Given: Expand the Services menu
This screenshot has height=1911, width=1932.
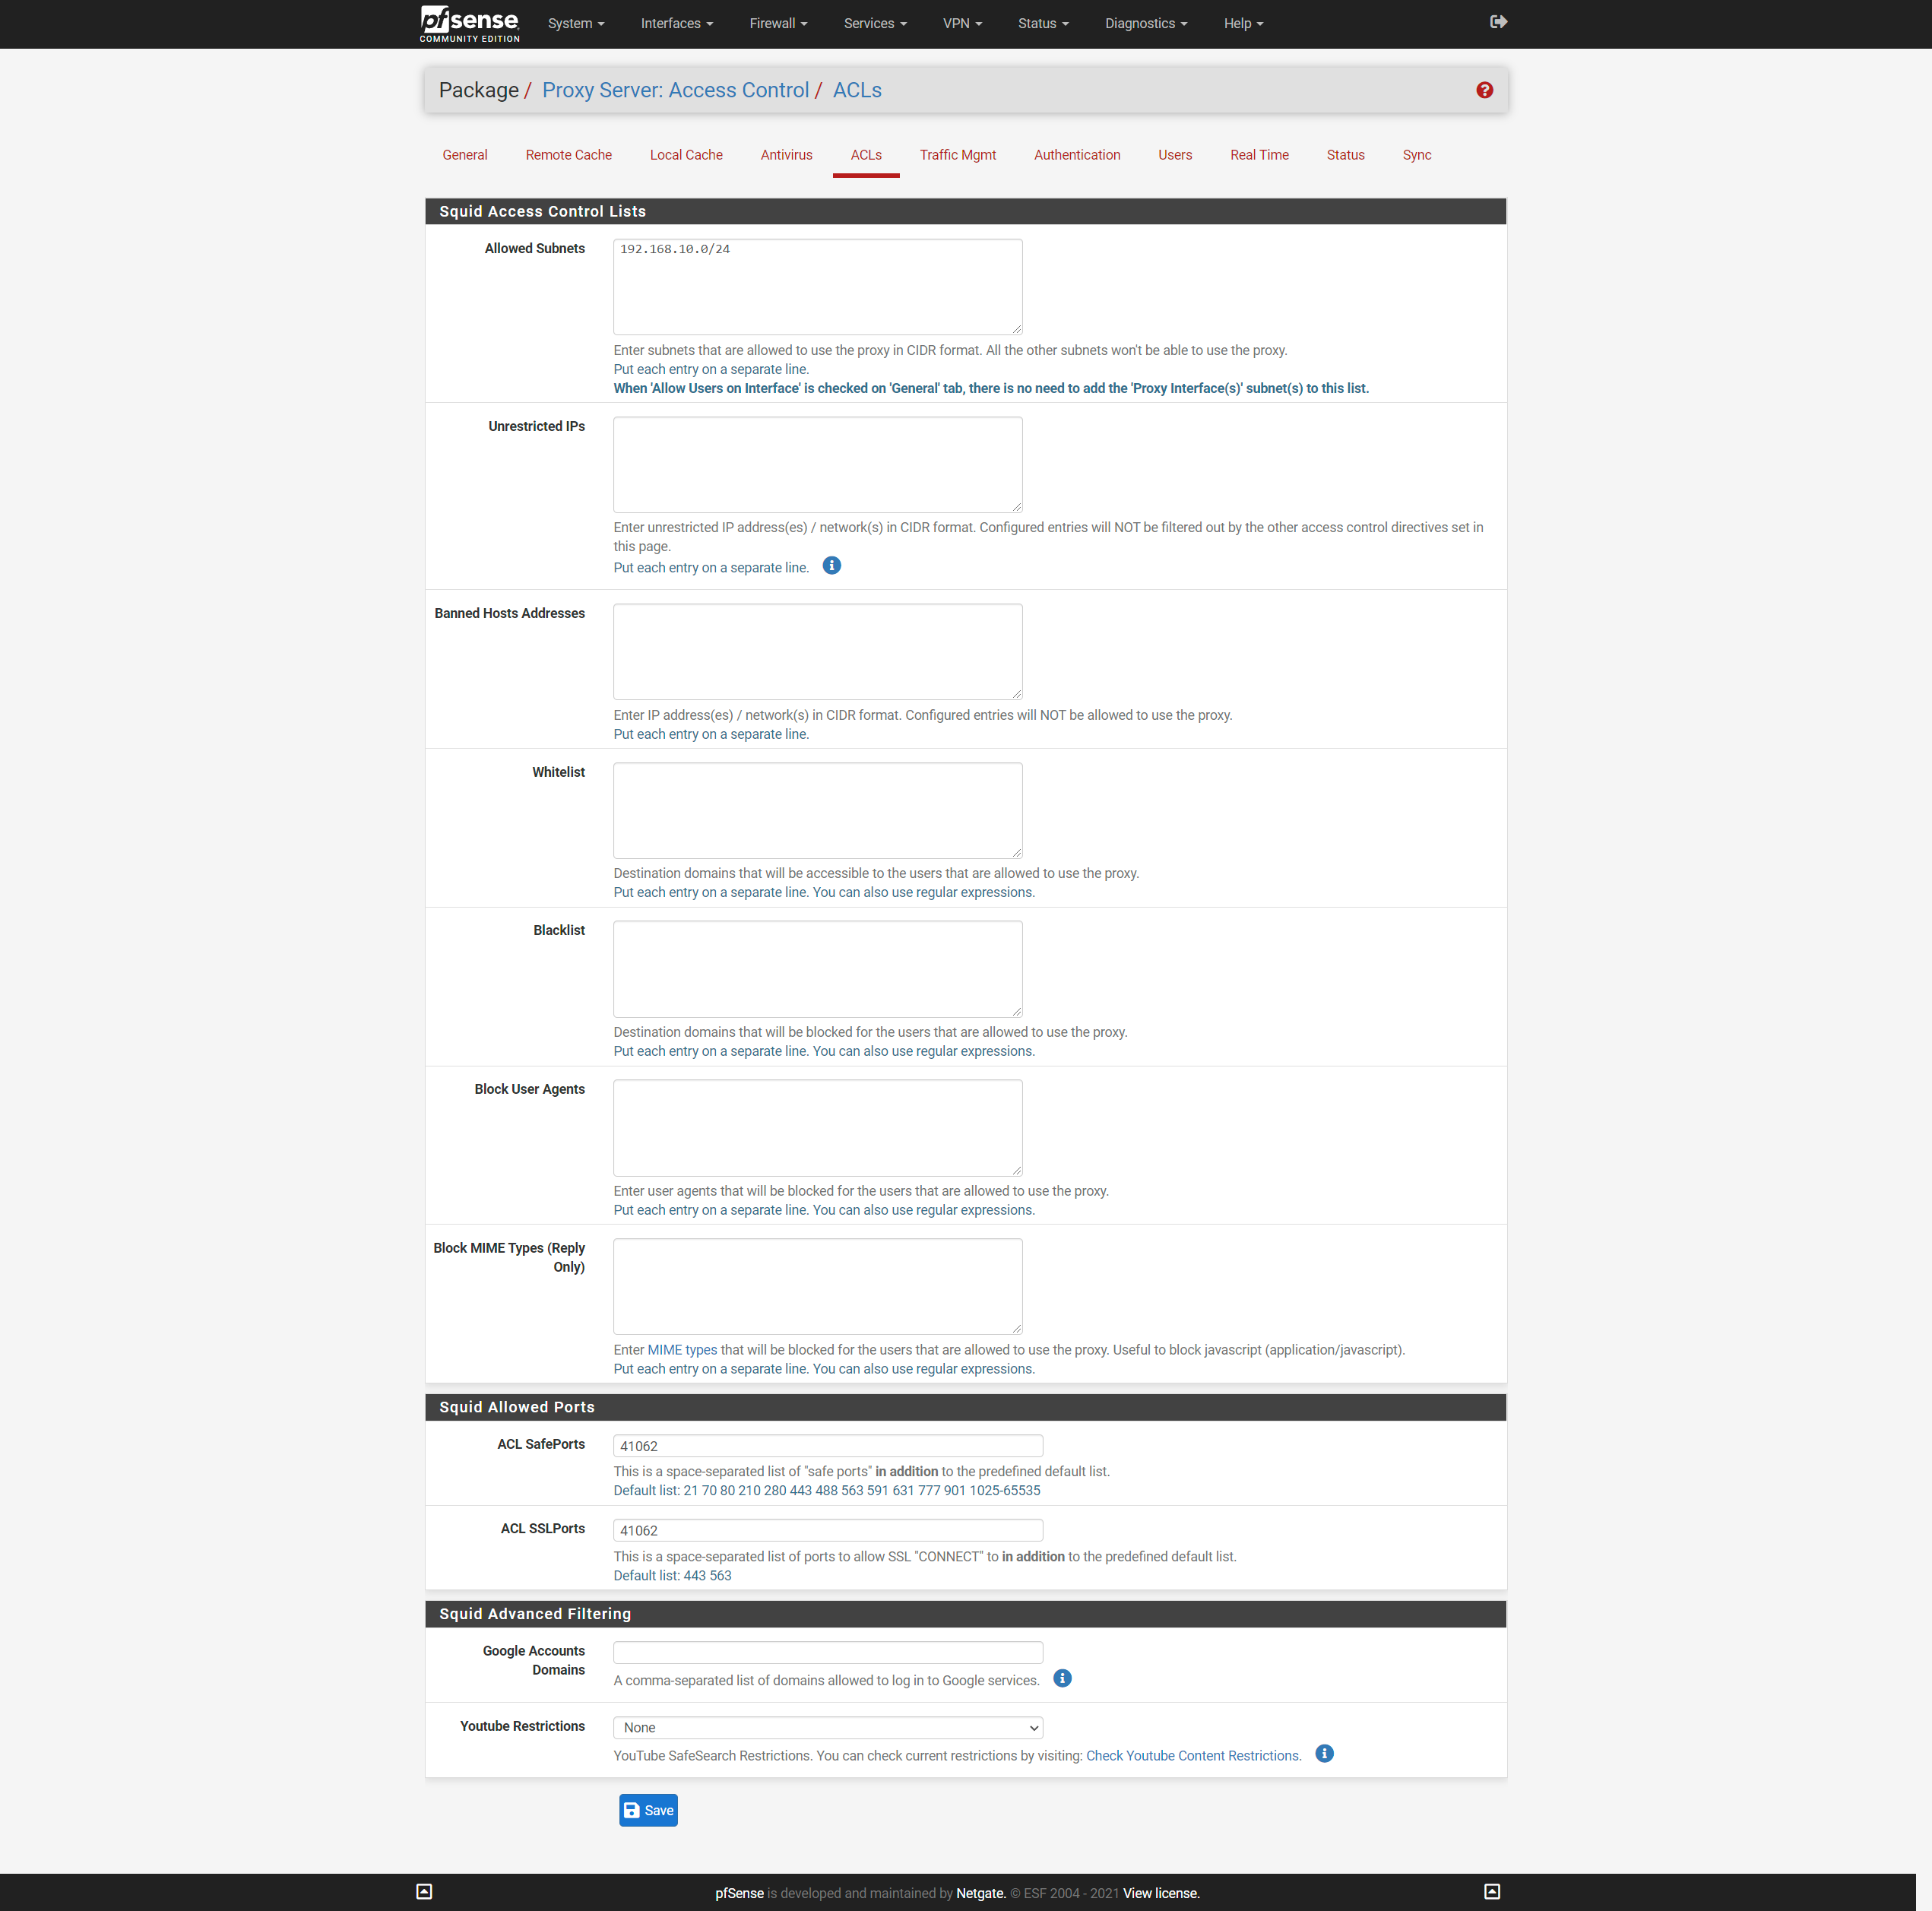Looking at the screenshot, I should (874, 23).
